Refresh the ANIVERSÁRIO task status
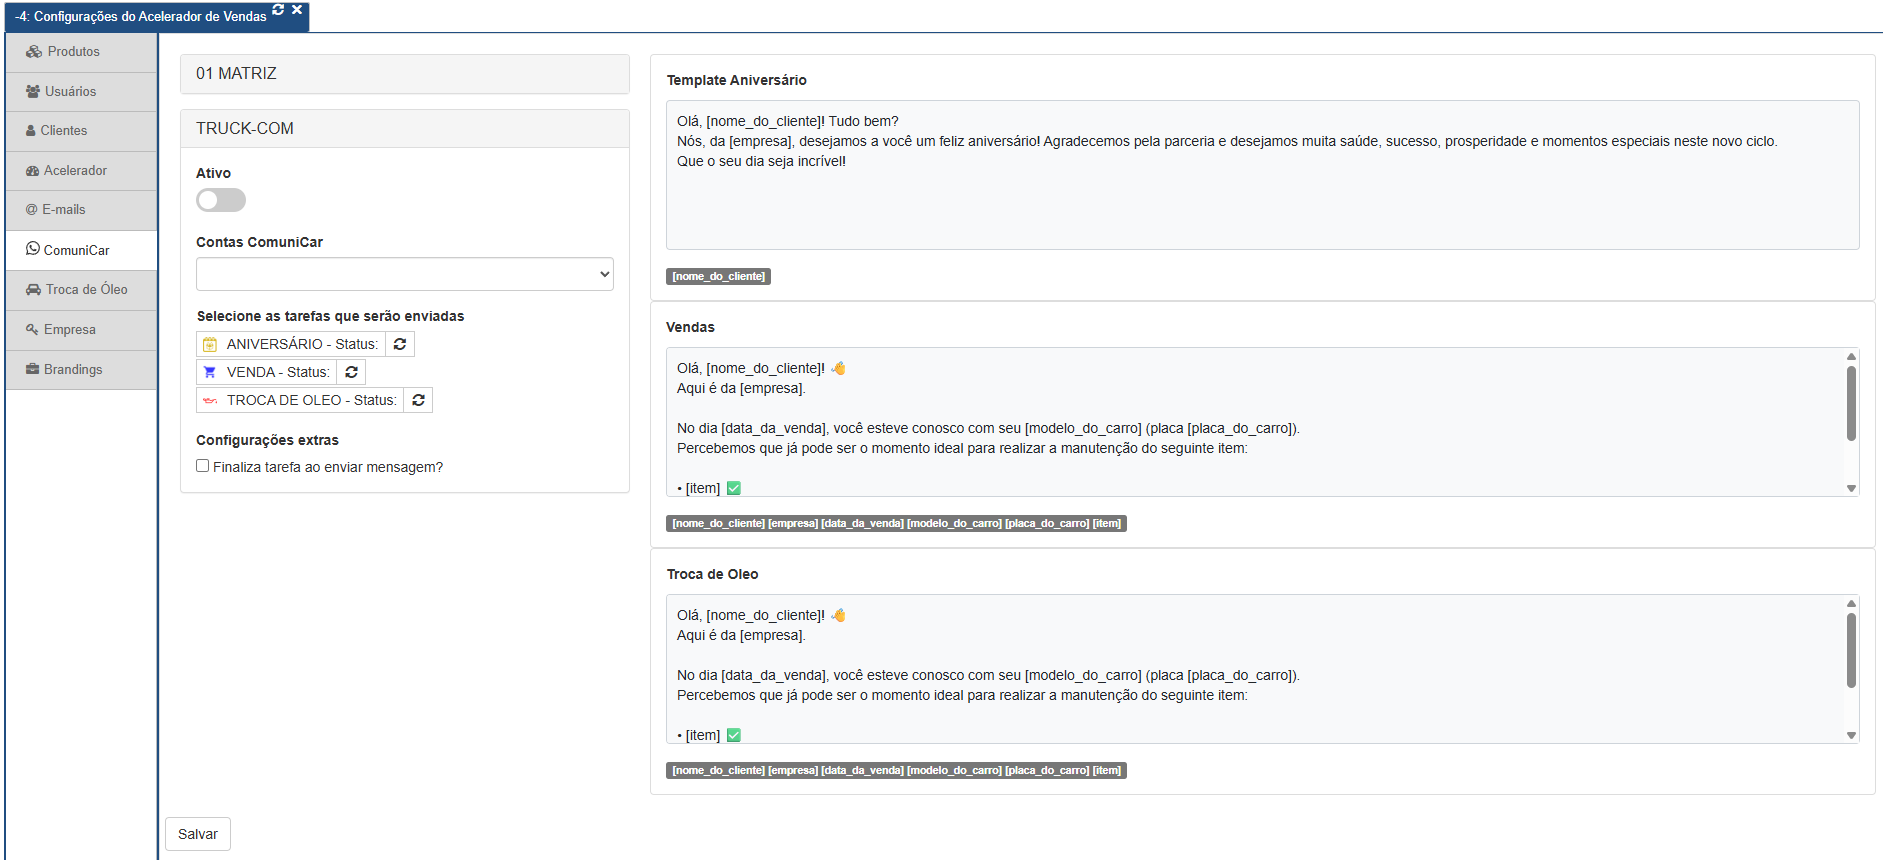The image size is (1883, 860). click(400, 344)
